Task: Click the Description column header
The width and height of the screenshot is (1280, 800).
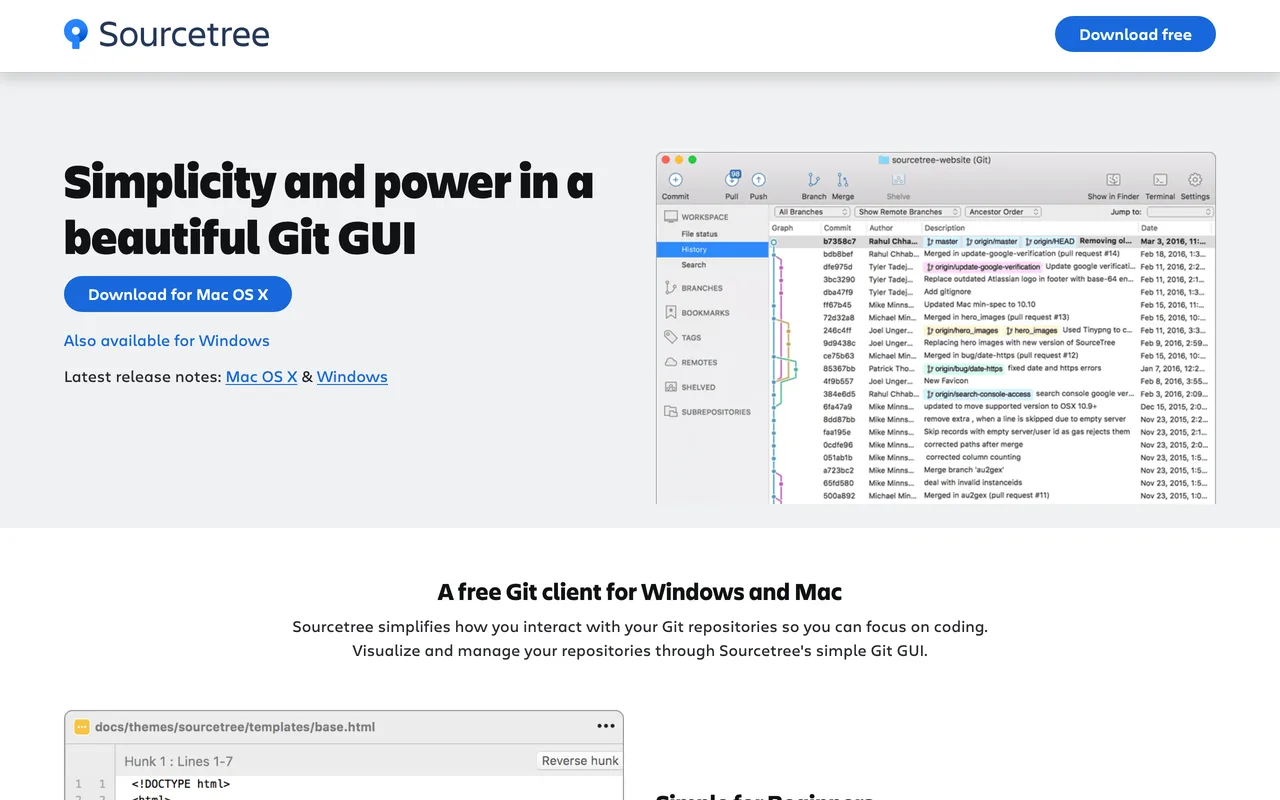Action: [944, 228]
